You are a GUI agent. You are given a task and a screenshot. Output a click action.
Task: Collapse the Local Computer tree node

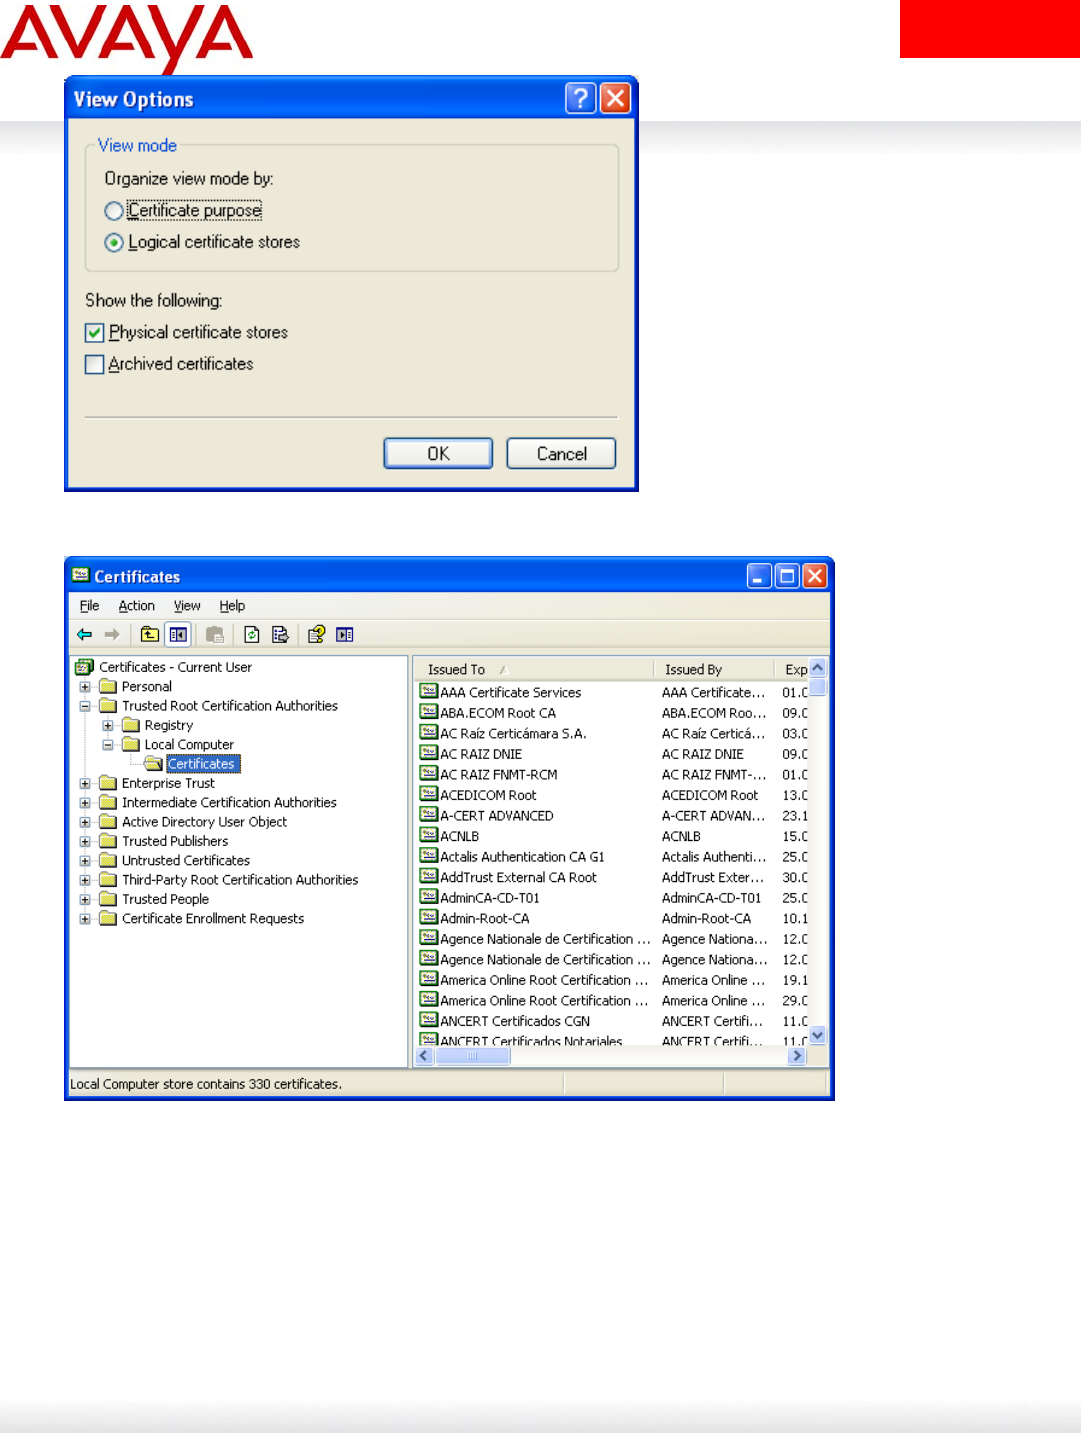[x=108, y=745]
